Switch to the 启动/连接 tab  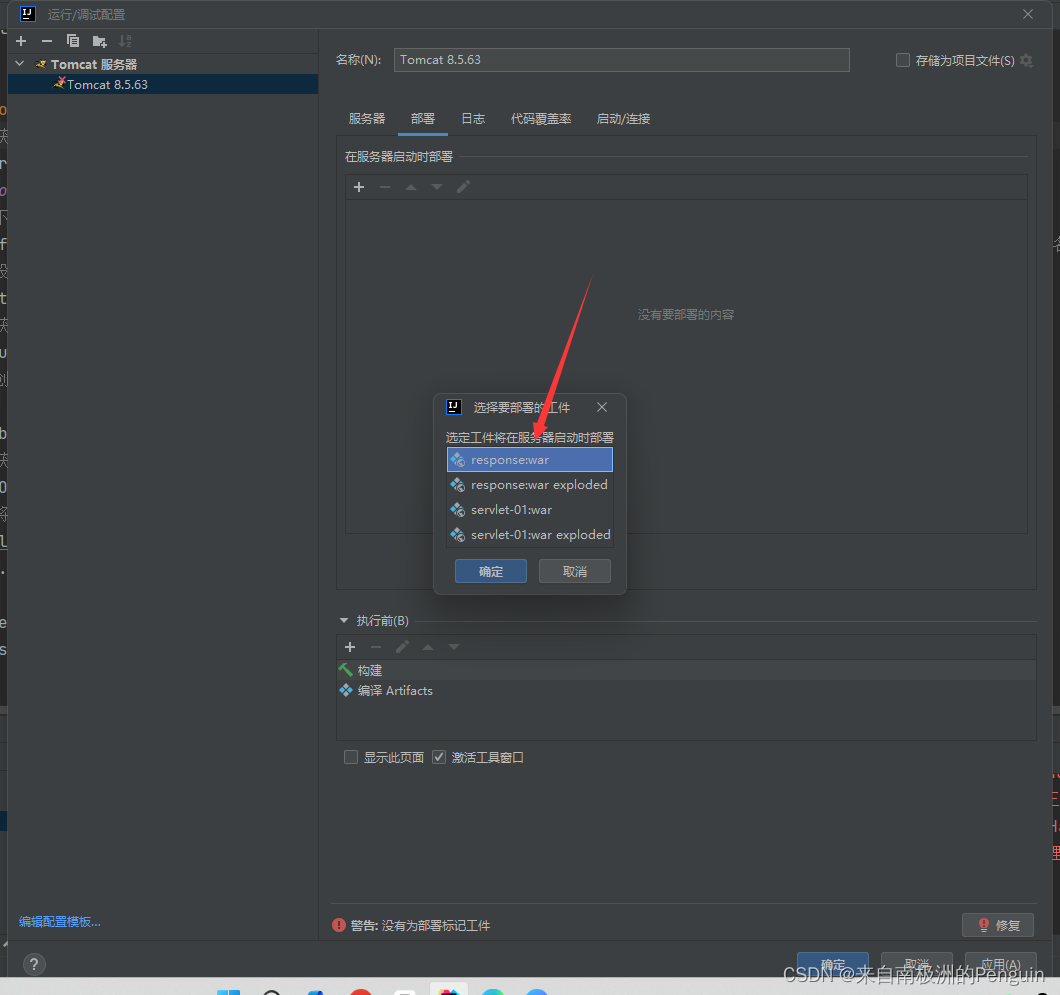click(623, 119)
